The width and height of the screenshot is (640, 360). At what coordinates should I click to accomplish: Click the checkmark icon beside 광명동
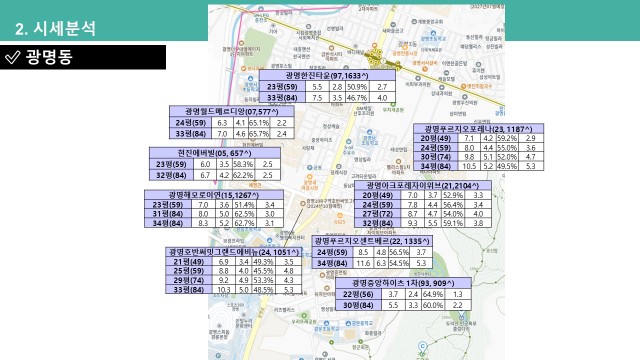coord(13,57)
